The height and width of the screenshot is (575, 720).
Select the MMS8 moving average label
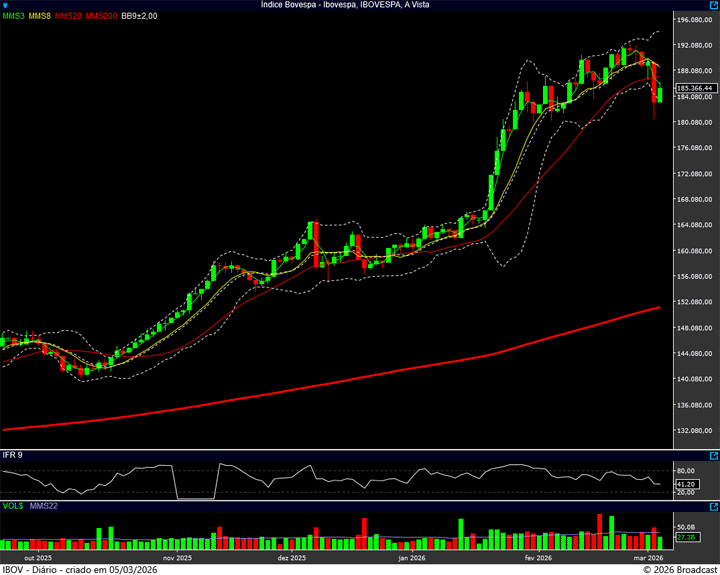click(40, 16)
